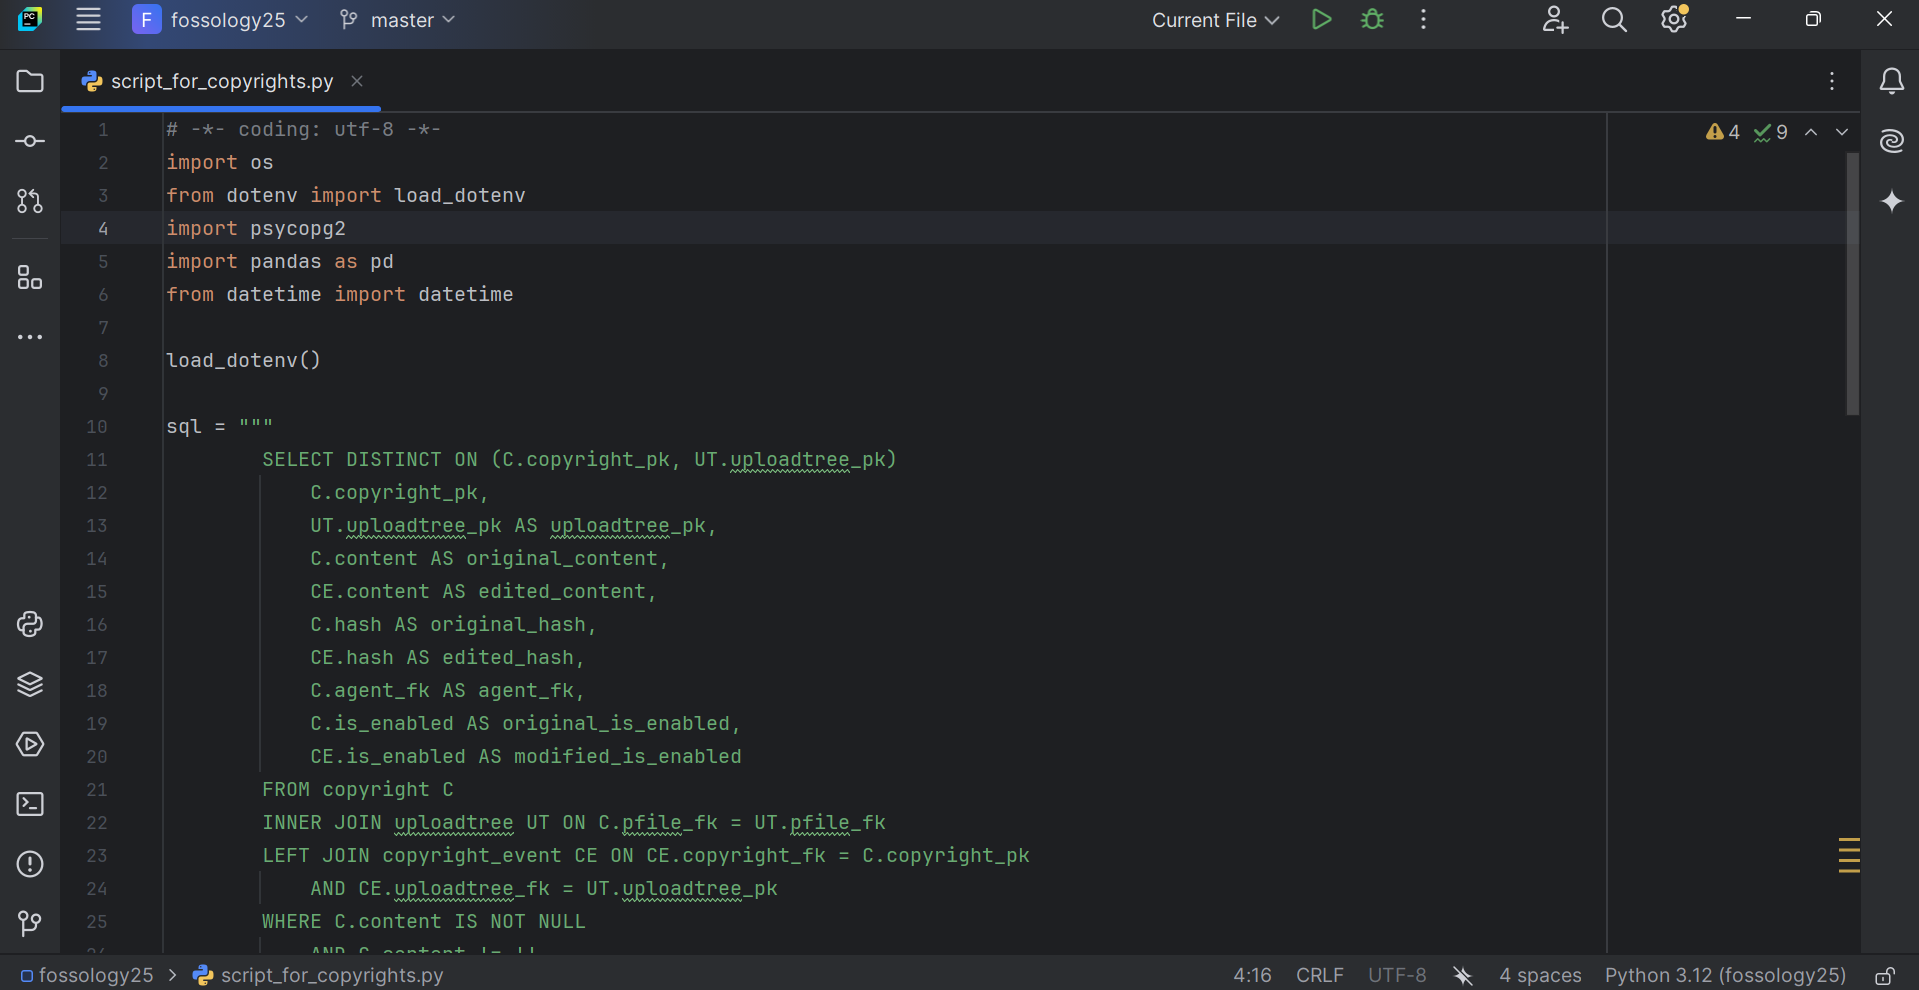This screenshot has width=1919, height=990.
Task: Open the Project tool window folder icon
Action: coord(30,81)
